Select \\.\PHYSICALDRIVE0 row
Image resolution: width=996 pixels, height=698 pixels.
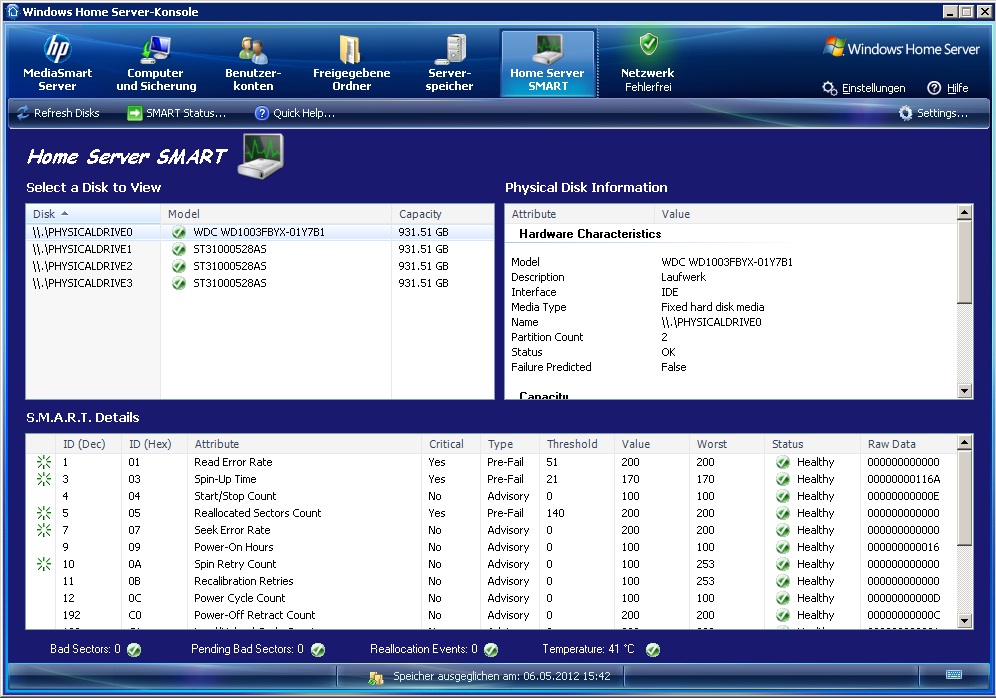(x=260, y=232)
